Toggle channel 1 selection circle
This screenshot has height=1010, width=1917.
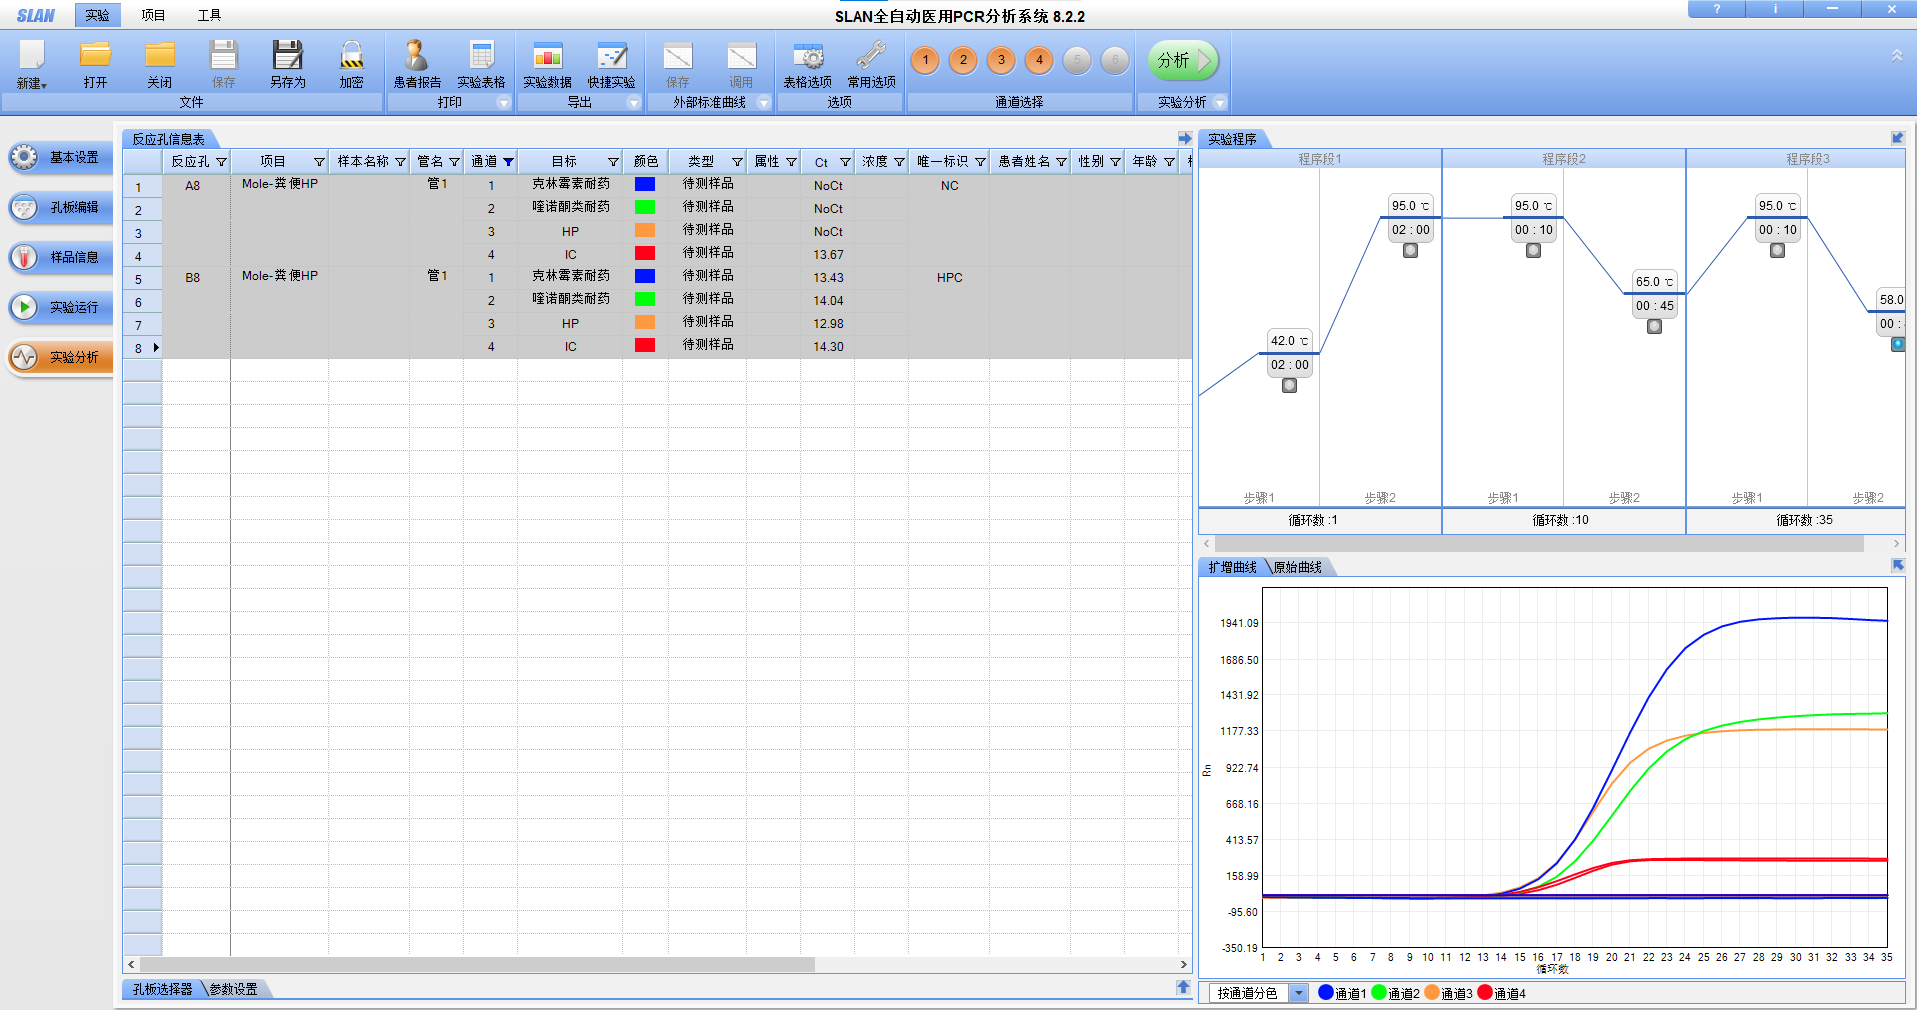pyautogui.click(x=925, y=60)
